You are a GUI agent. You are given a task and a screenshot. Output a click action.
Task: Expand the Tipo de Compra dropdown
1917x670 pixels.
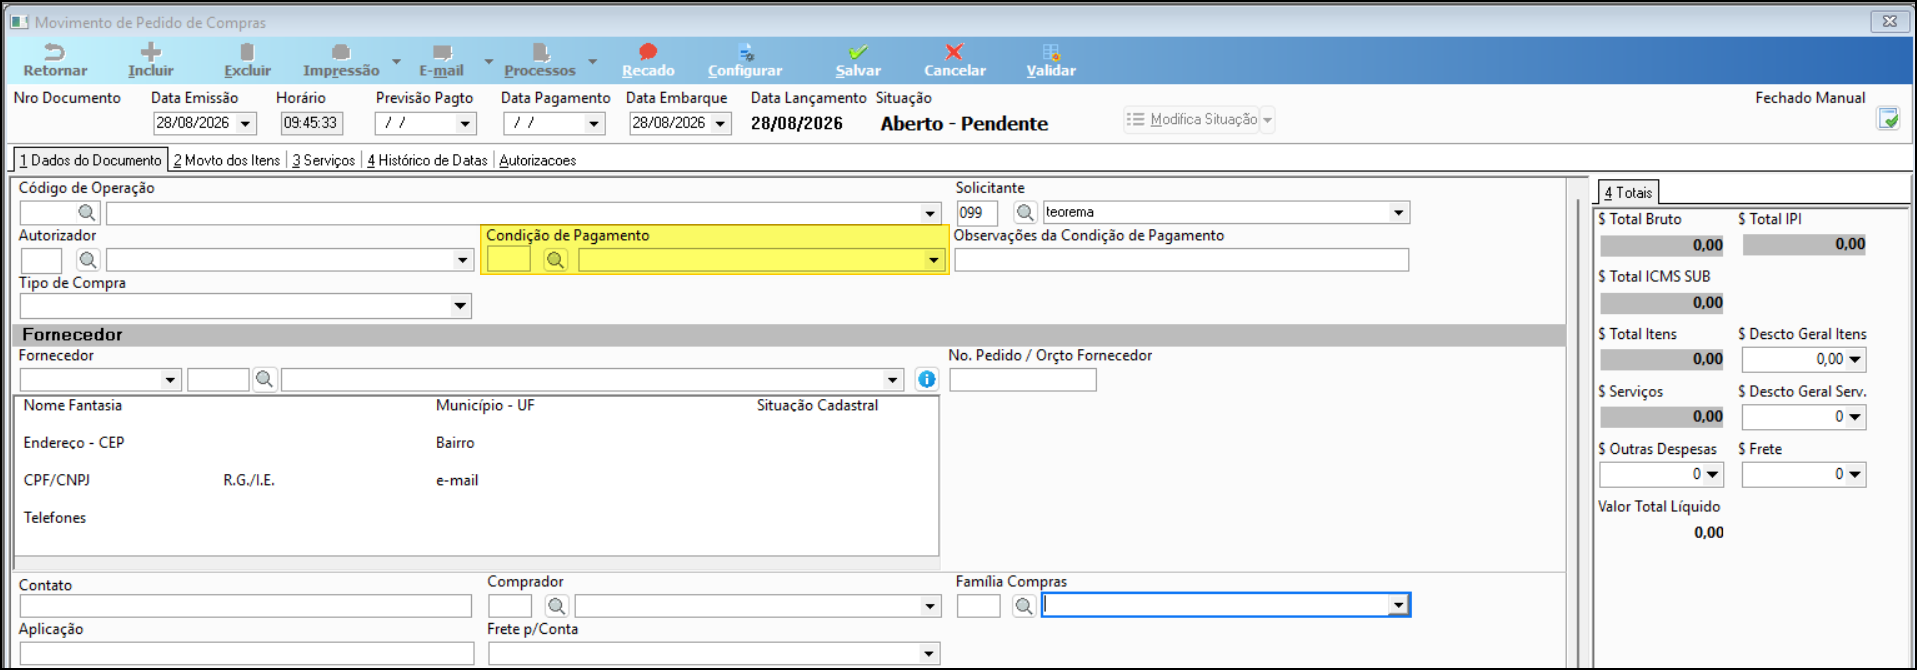460,306
